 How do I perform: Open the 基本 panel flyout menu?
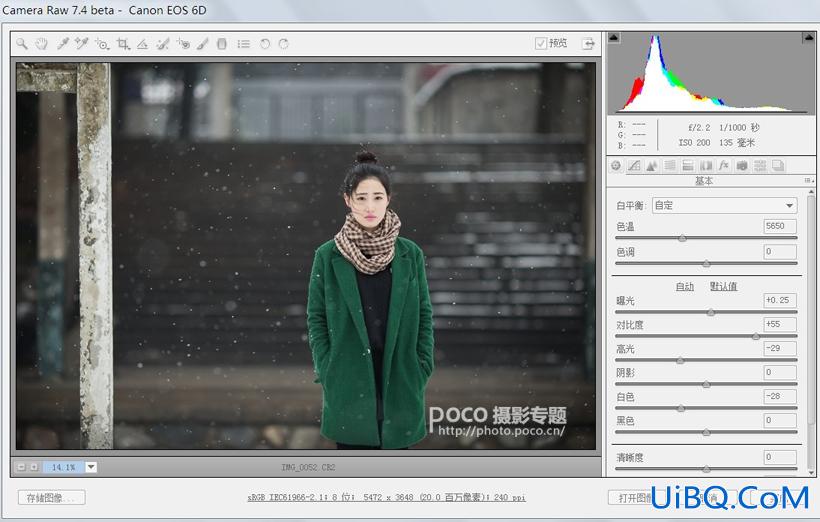pos(808,180)
